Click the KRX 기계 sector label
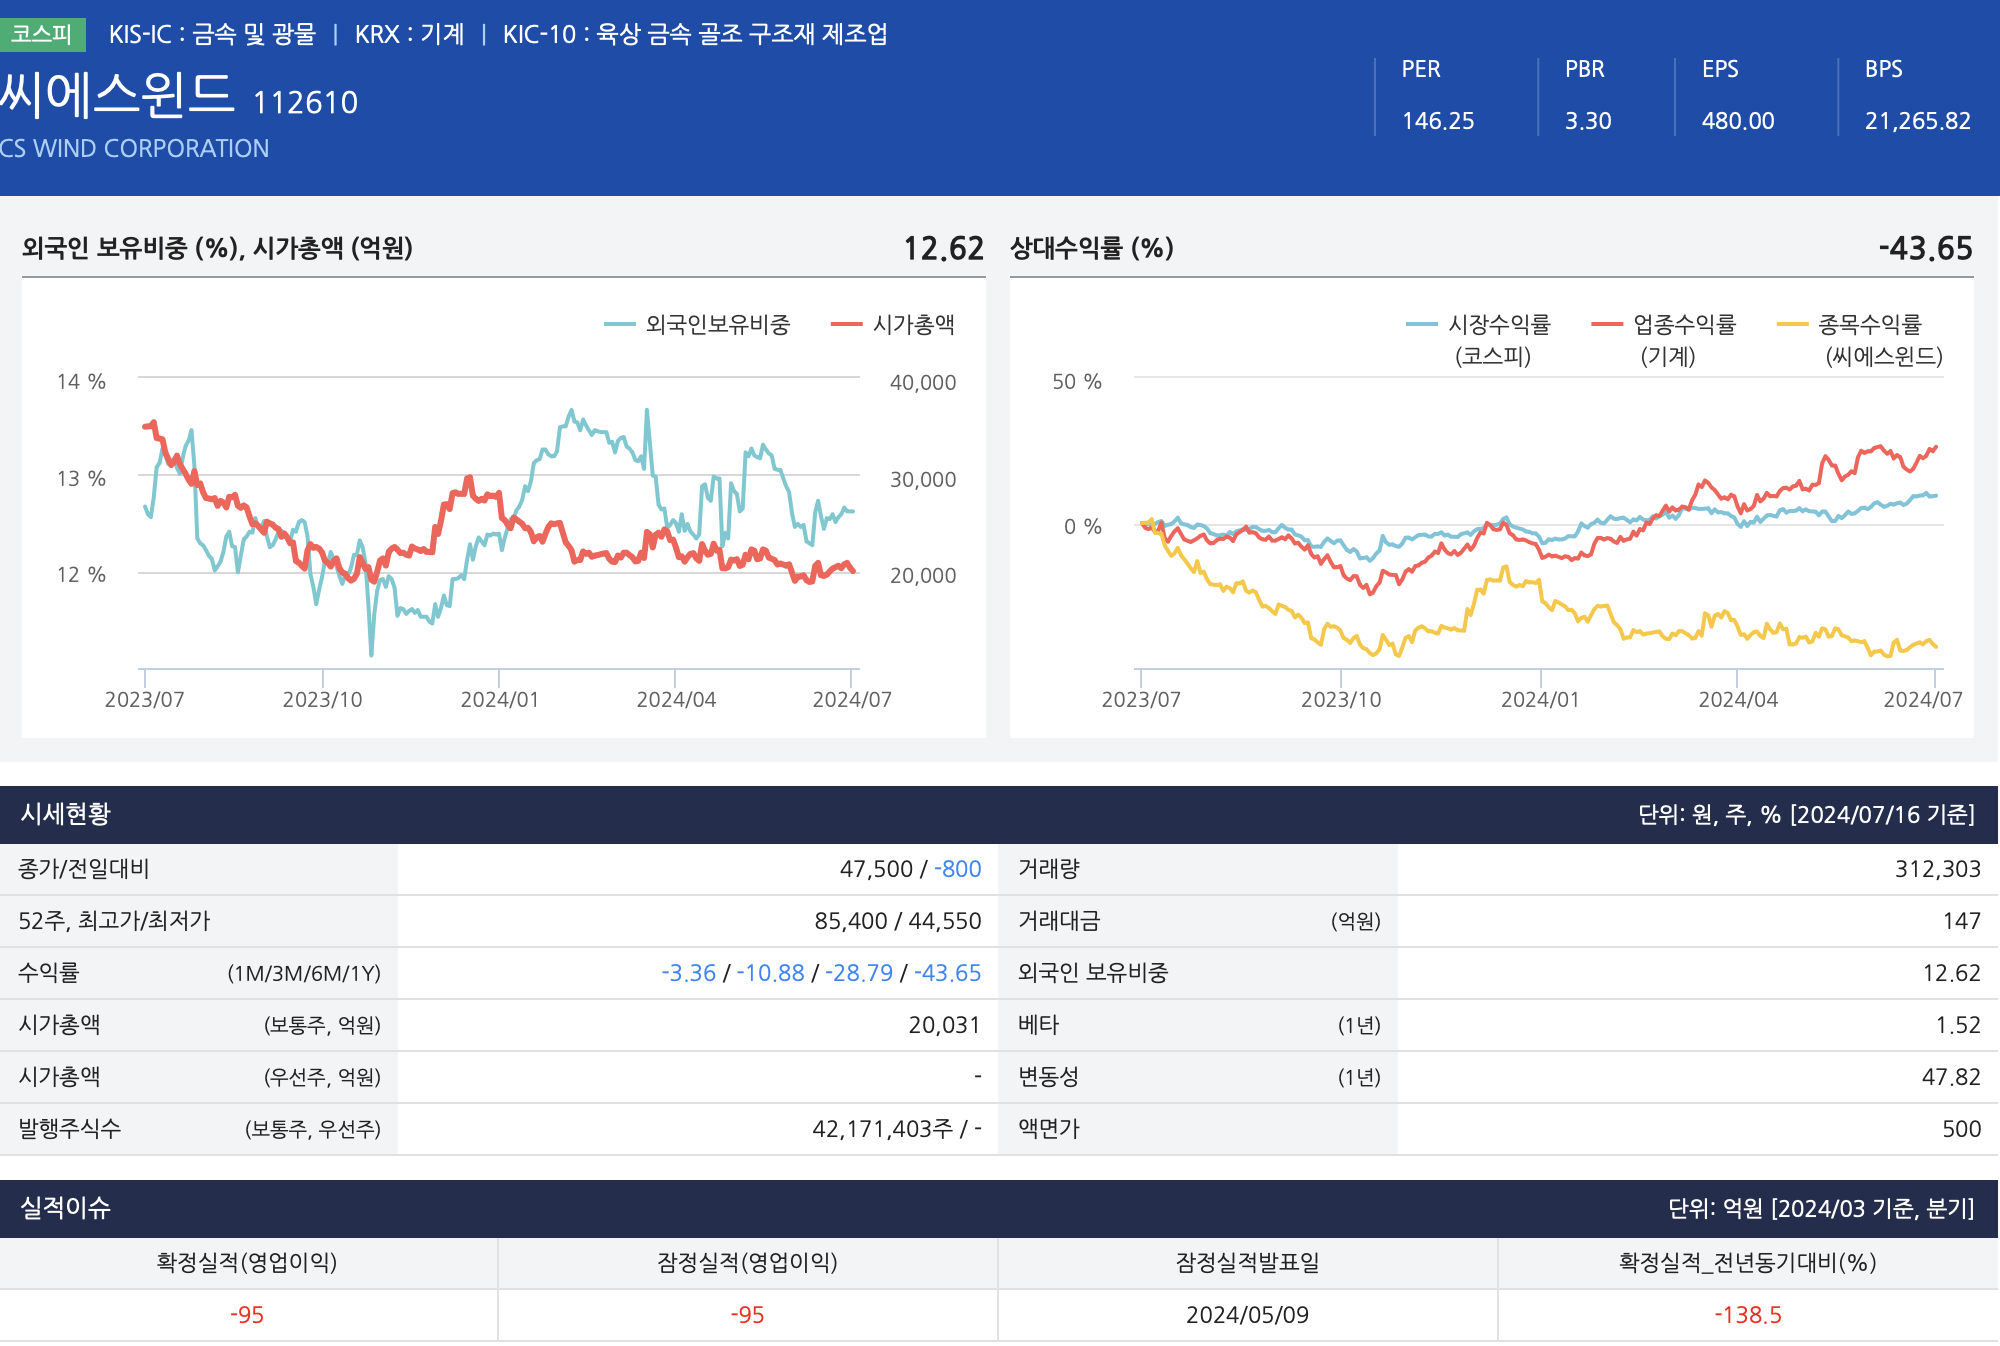 point(409,34)
